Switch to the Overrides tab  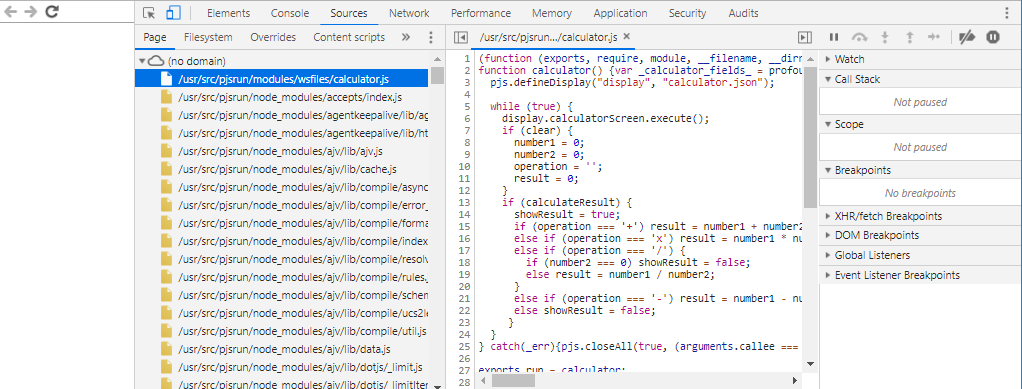pos(273,38)
